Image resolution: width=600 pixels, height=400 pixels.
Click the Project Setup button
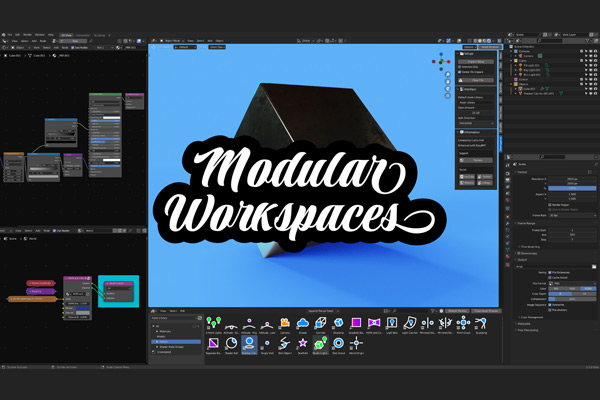point(476,62)
